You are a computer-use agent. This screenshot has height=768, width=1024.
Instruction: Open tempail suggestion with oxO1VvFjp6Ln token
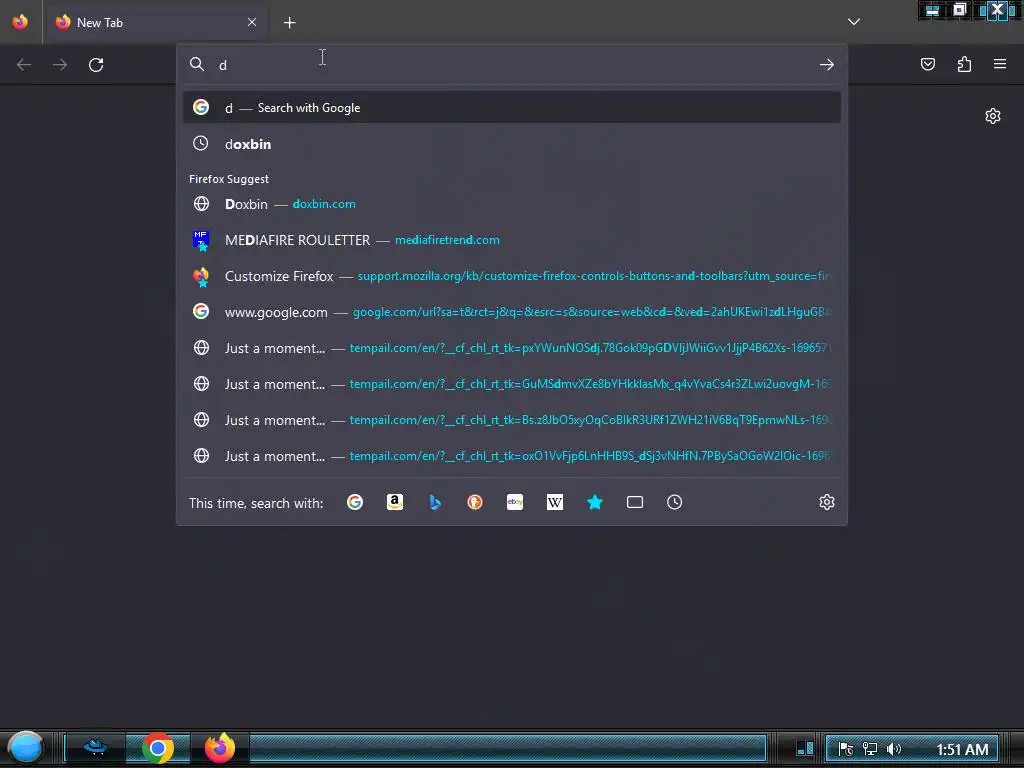512,456
